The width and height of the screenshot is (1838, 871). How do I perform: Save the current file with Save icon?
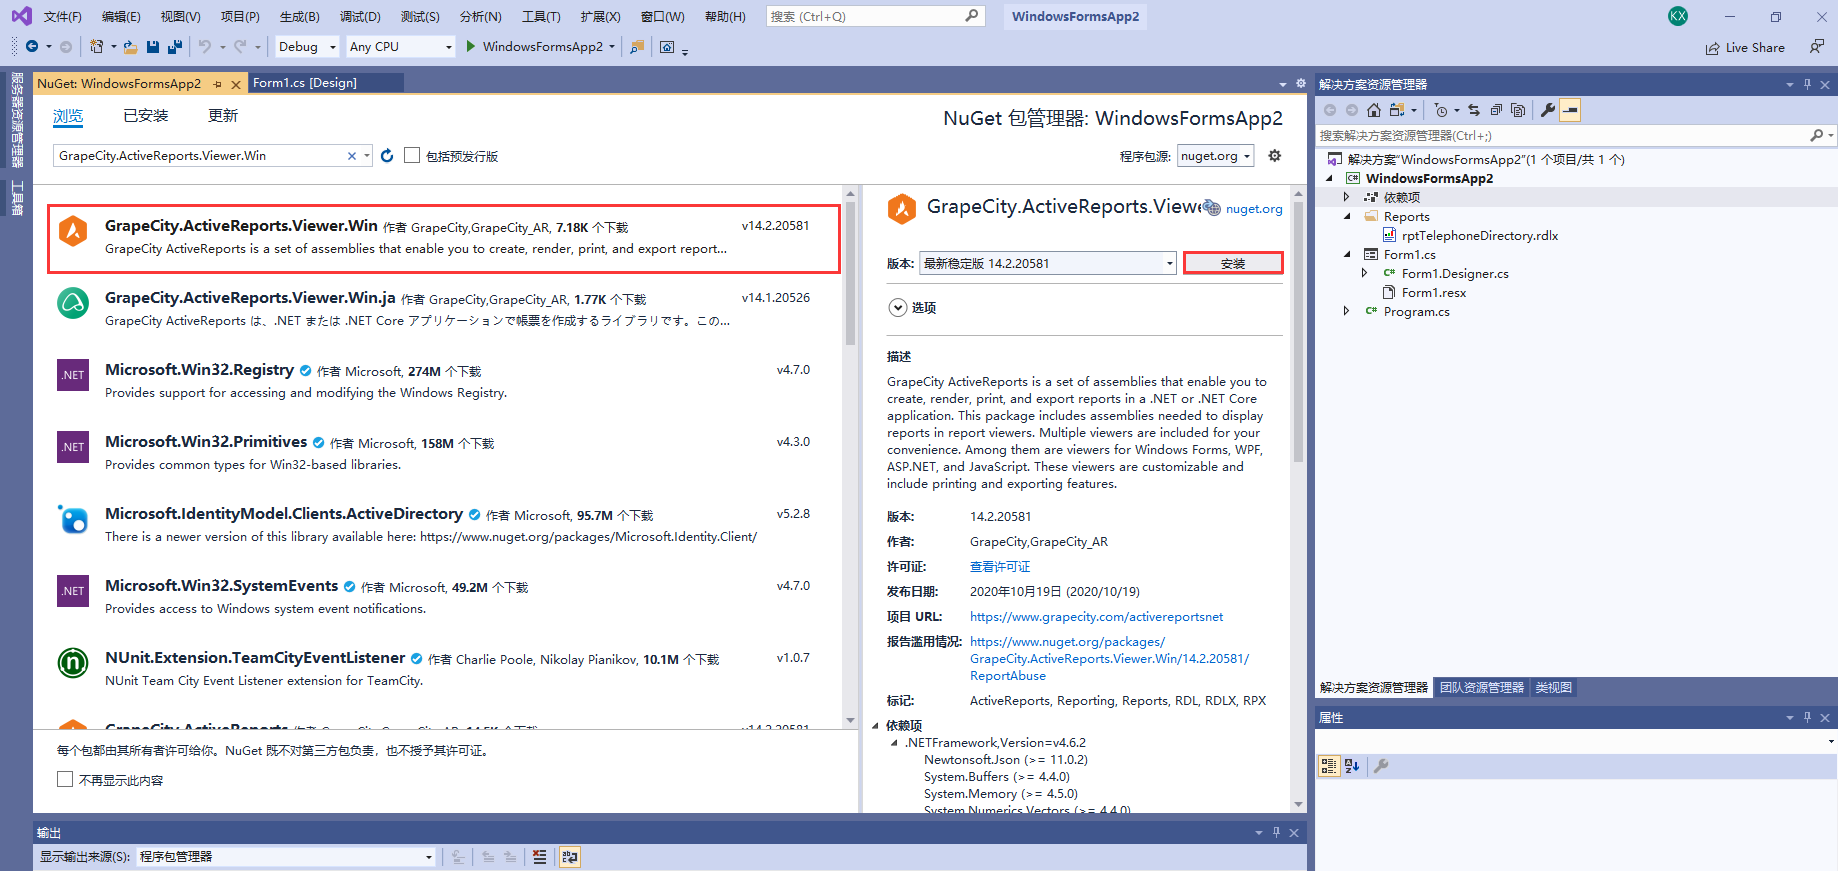click(x=153, y=46)
